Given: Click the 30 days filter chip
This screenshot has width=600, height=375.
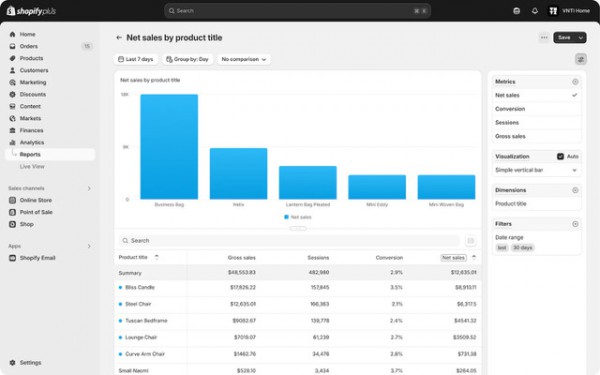Looking at the screenshot, I should (x=522, y=248).
